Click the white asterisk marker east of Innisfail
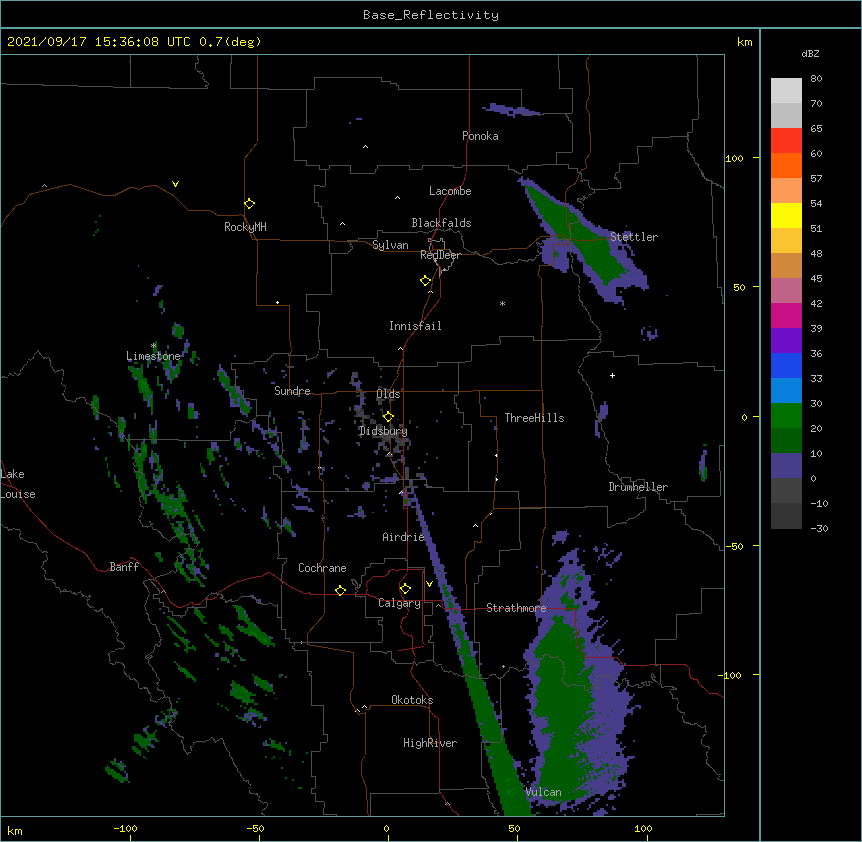This screenshot has height=842, width=862. coord(502,303)
